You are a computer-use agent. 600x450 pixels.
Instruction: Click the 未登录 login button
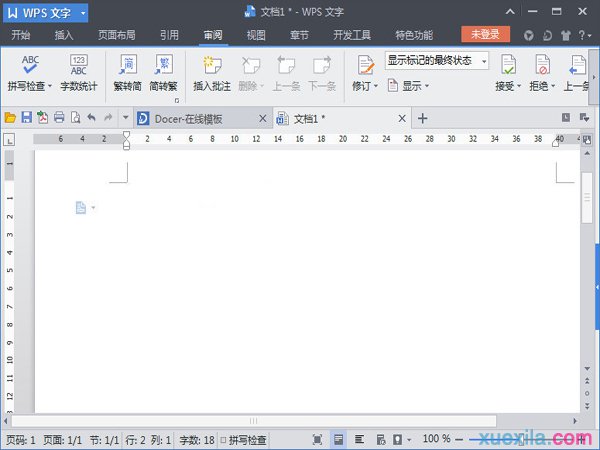pyautogui.click(x=485, y=34)
